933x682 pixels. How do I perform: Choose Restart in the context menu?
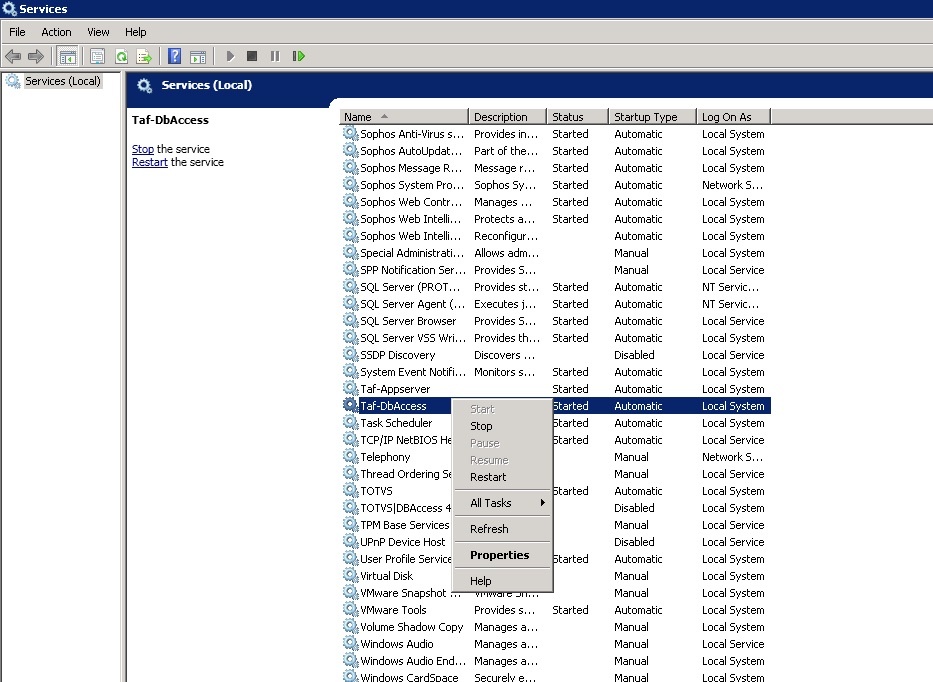click(502, 477)
